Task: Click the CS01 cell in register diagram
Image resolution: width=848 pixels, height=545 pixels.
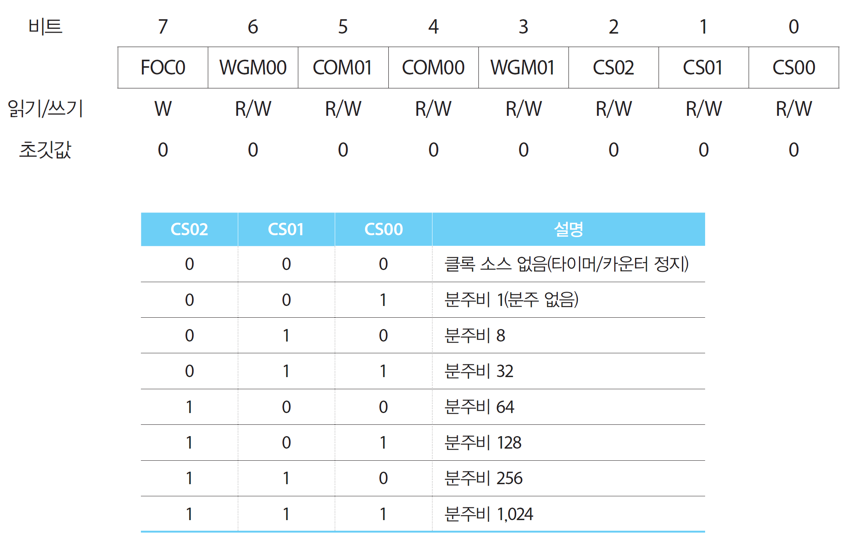Action: [704, 68]
